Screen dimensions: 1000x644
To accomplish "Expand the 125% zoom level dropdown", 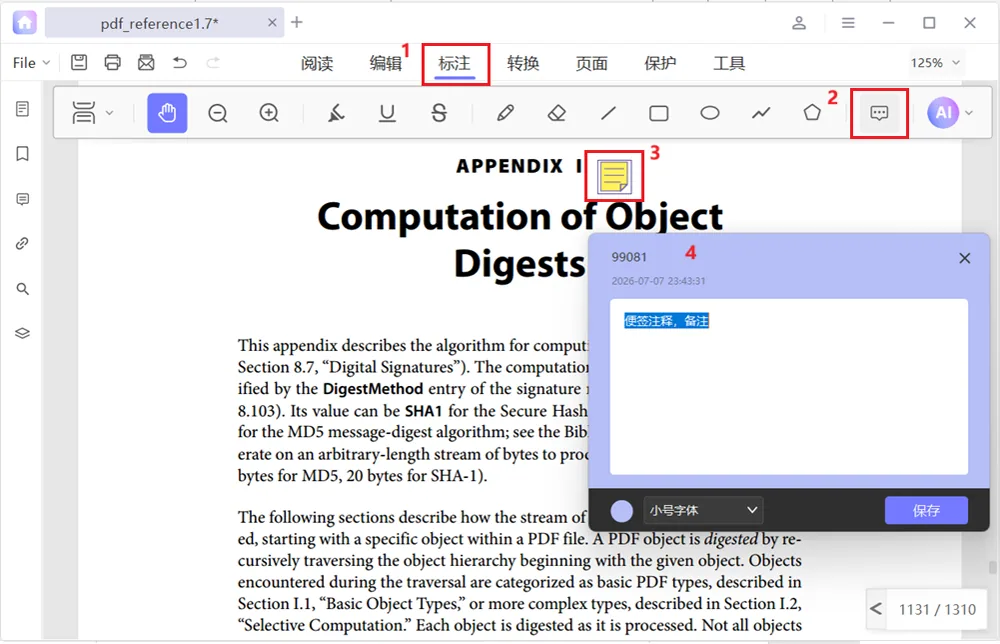I will (x=935, y=62).
